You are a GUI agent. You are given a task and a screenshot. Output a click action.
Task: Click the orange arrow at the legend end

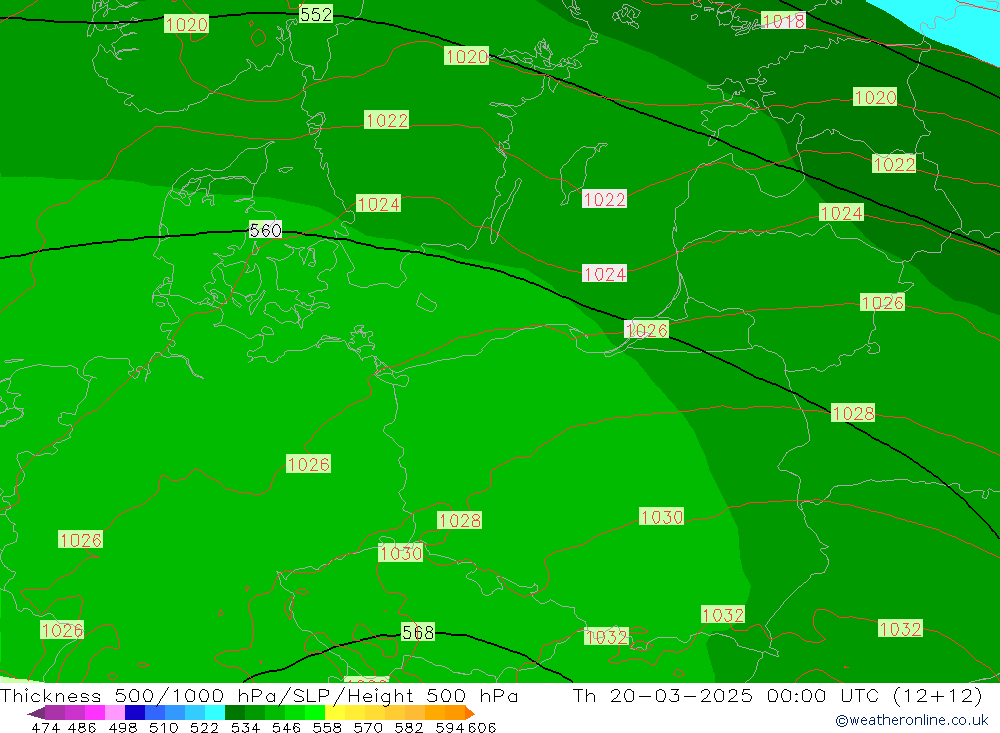[469, 713]
